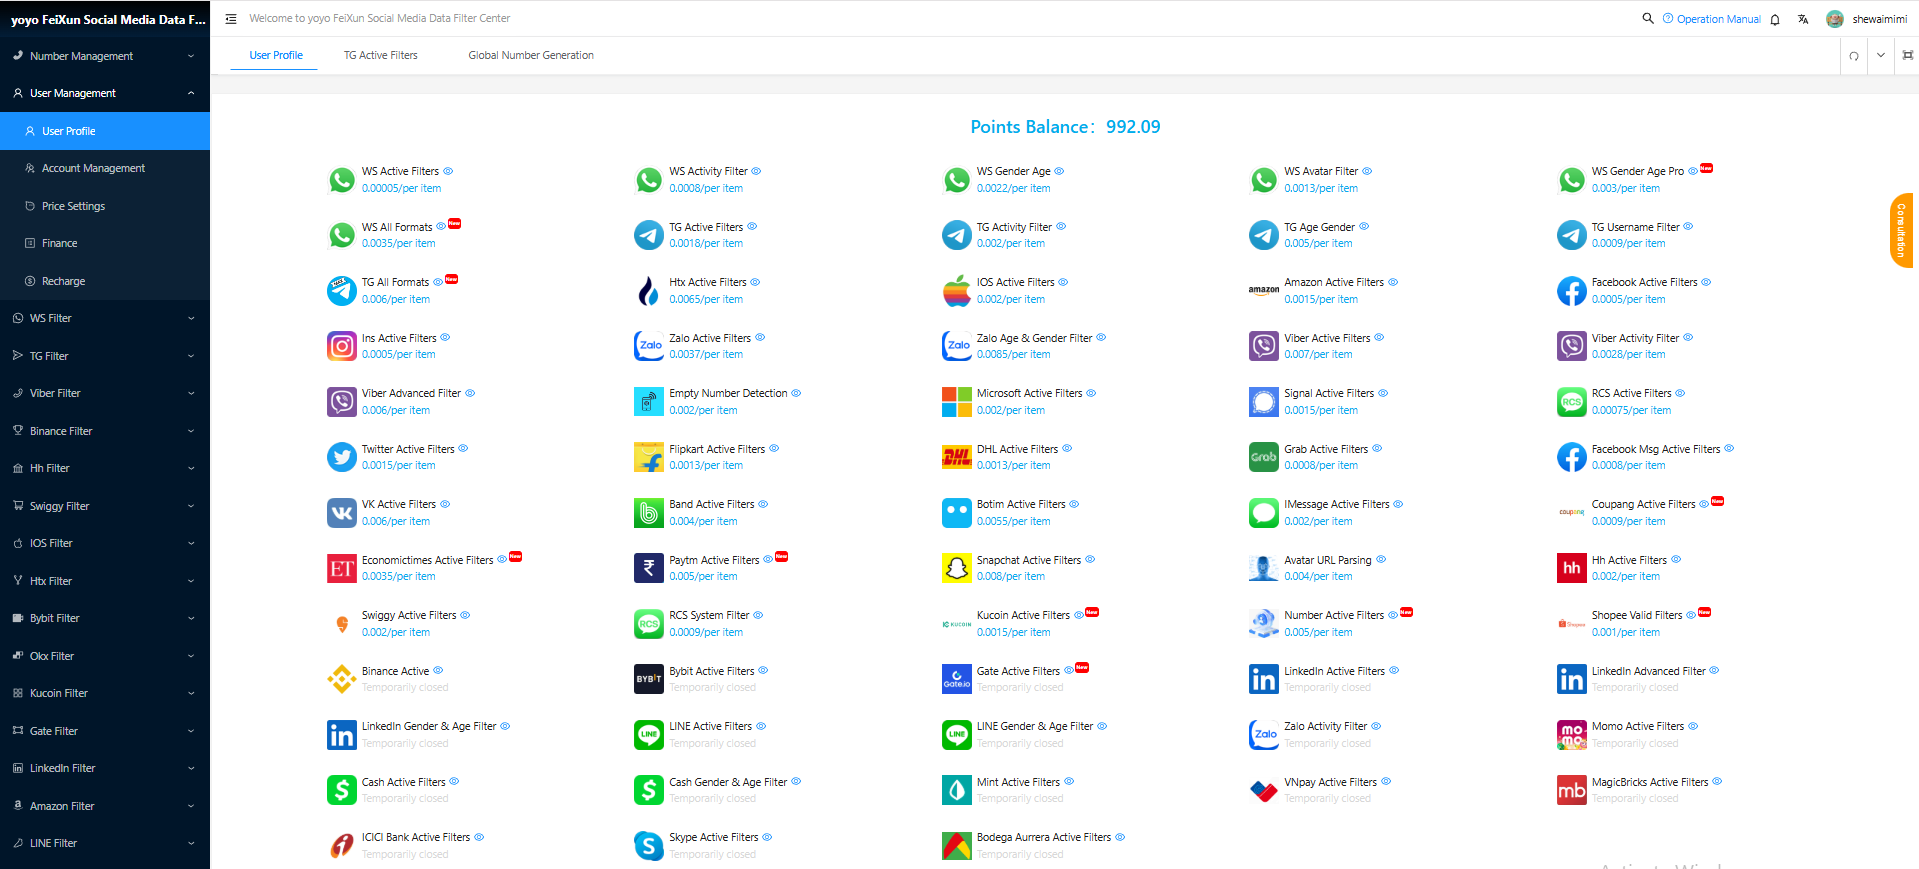Select the Signal Active Filters icon

pos(1264,402)
